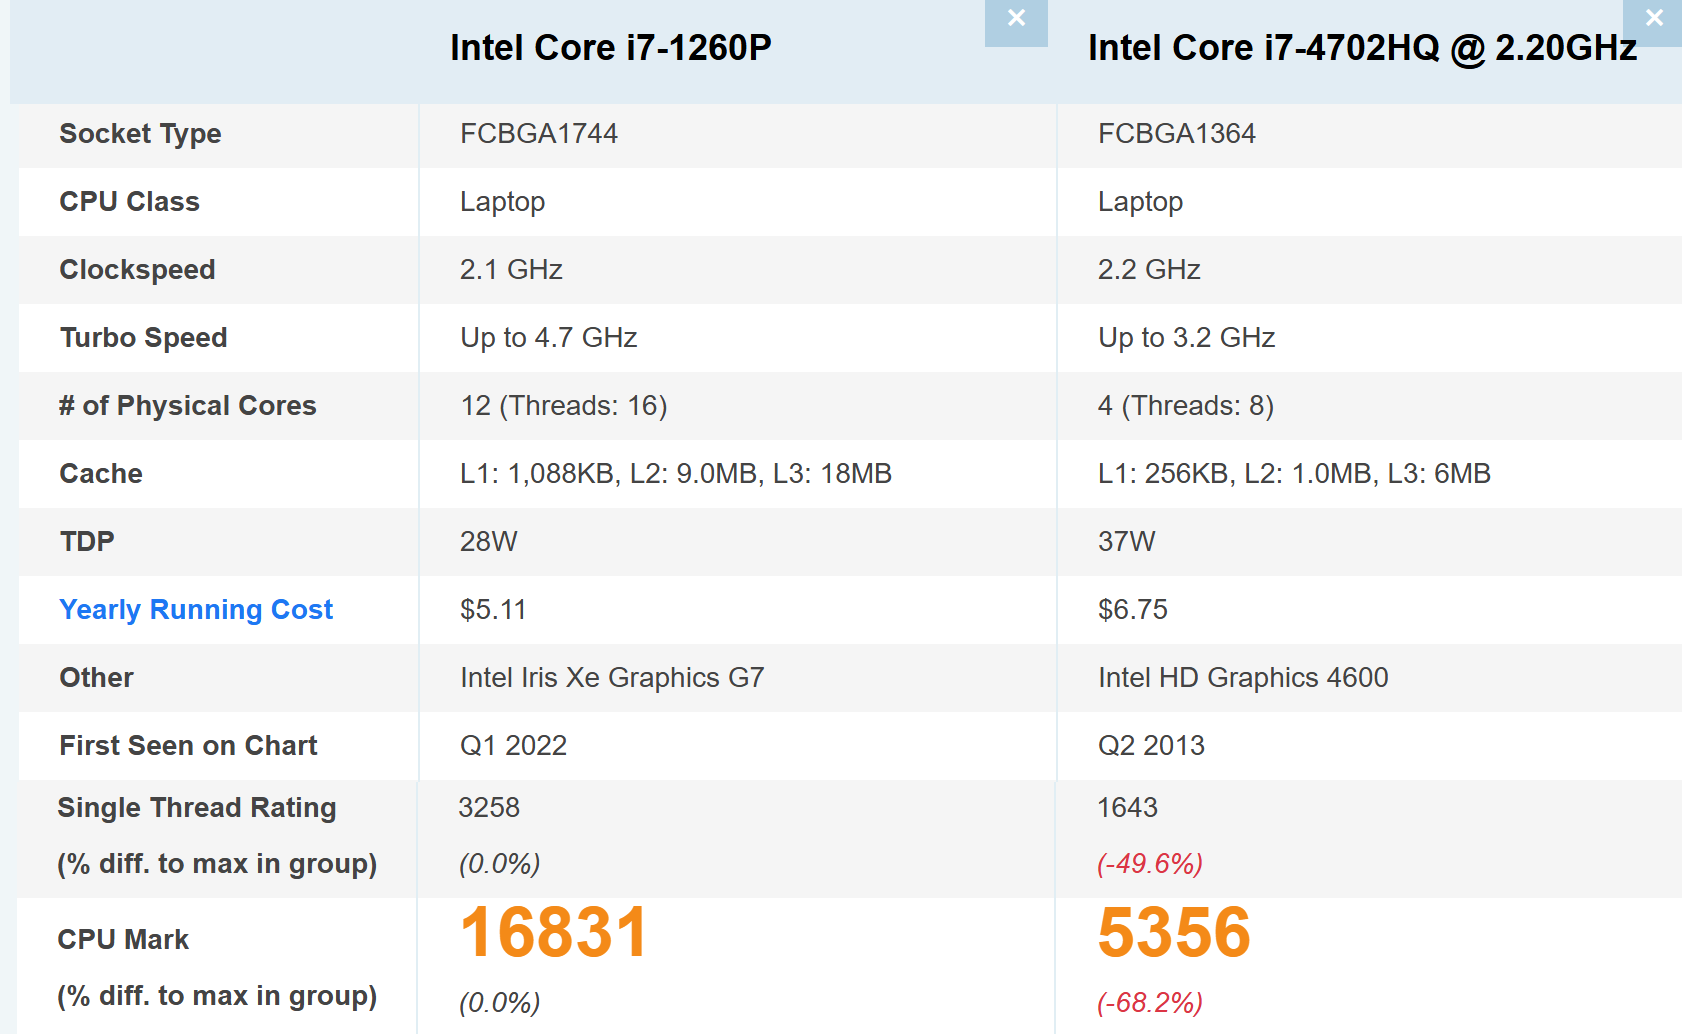The width and height of the screenshot is (1682, 1034).
Task: Click the FCBGA1744 socket value
Action: pos(539,133)
